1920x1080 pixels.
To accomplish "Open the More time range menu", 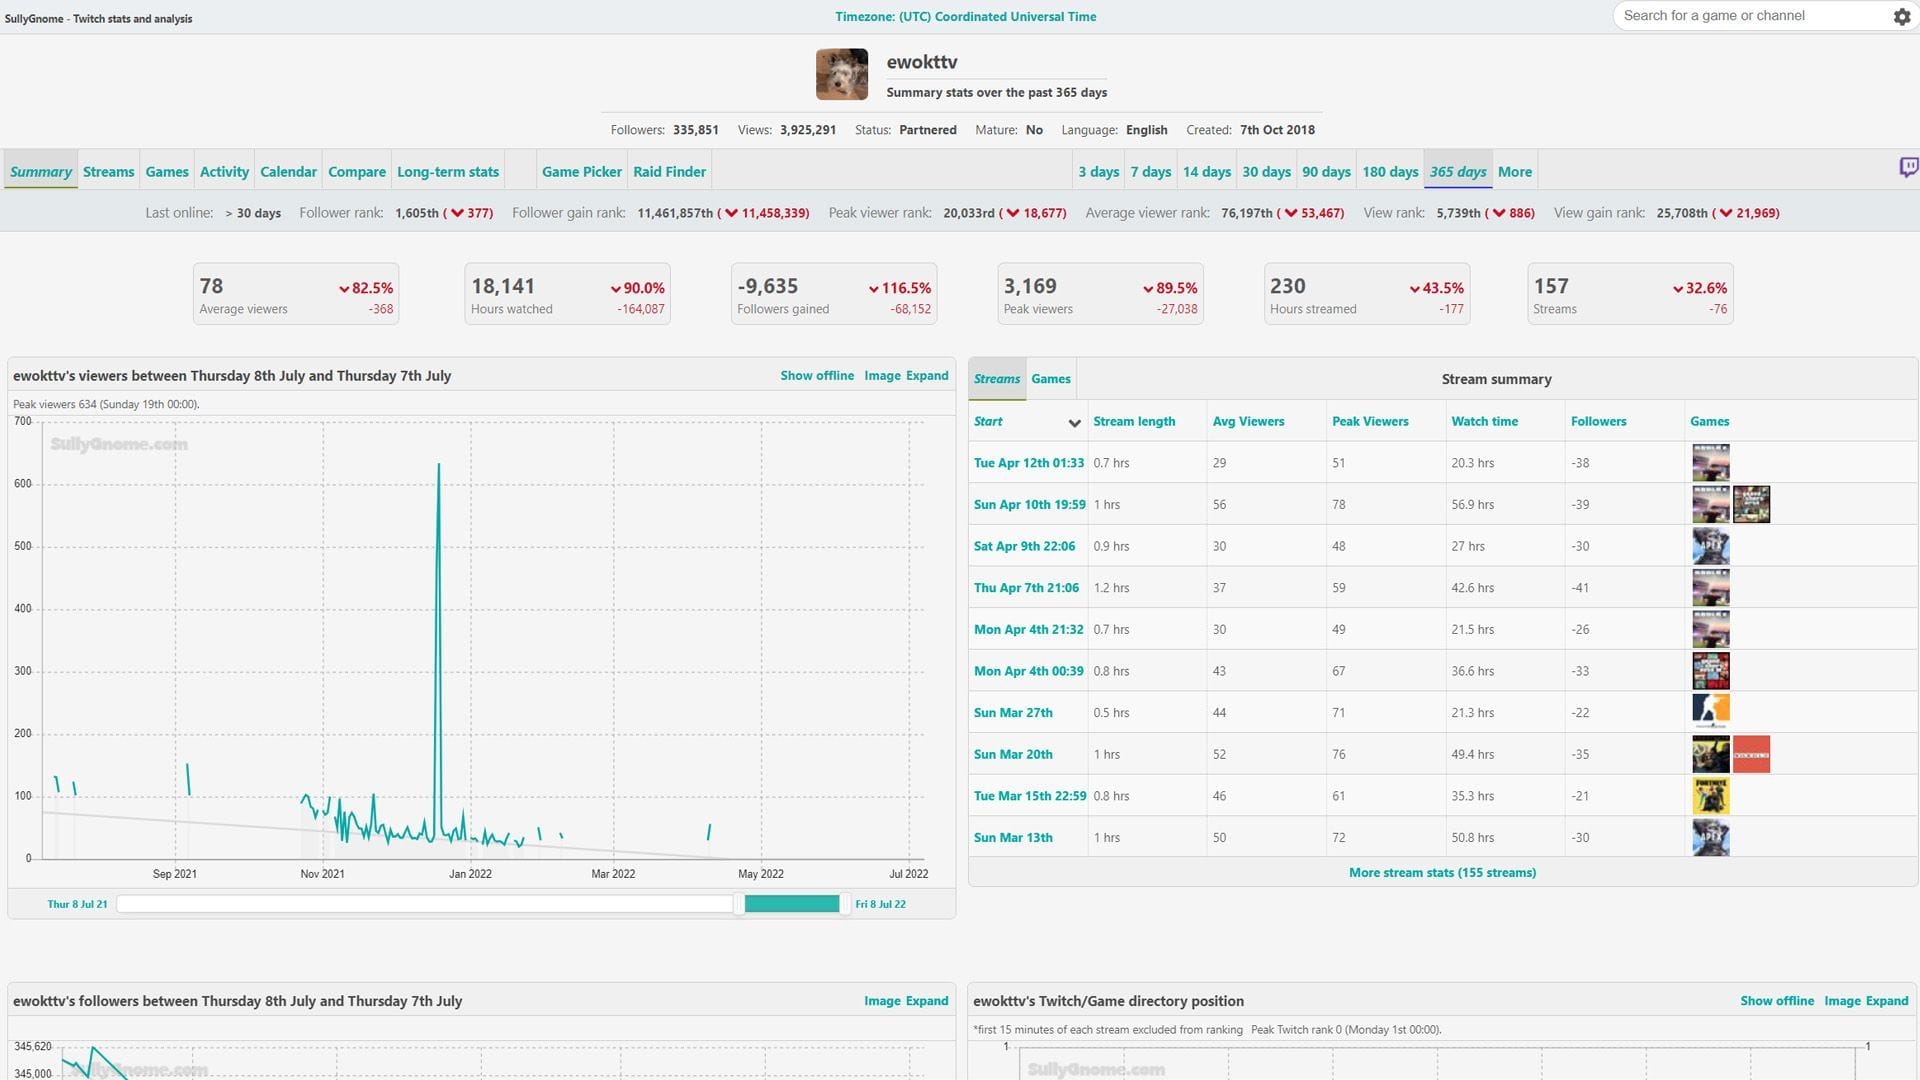I will pos(1514,172).
